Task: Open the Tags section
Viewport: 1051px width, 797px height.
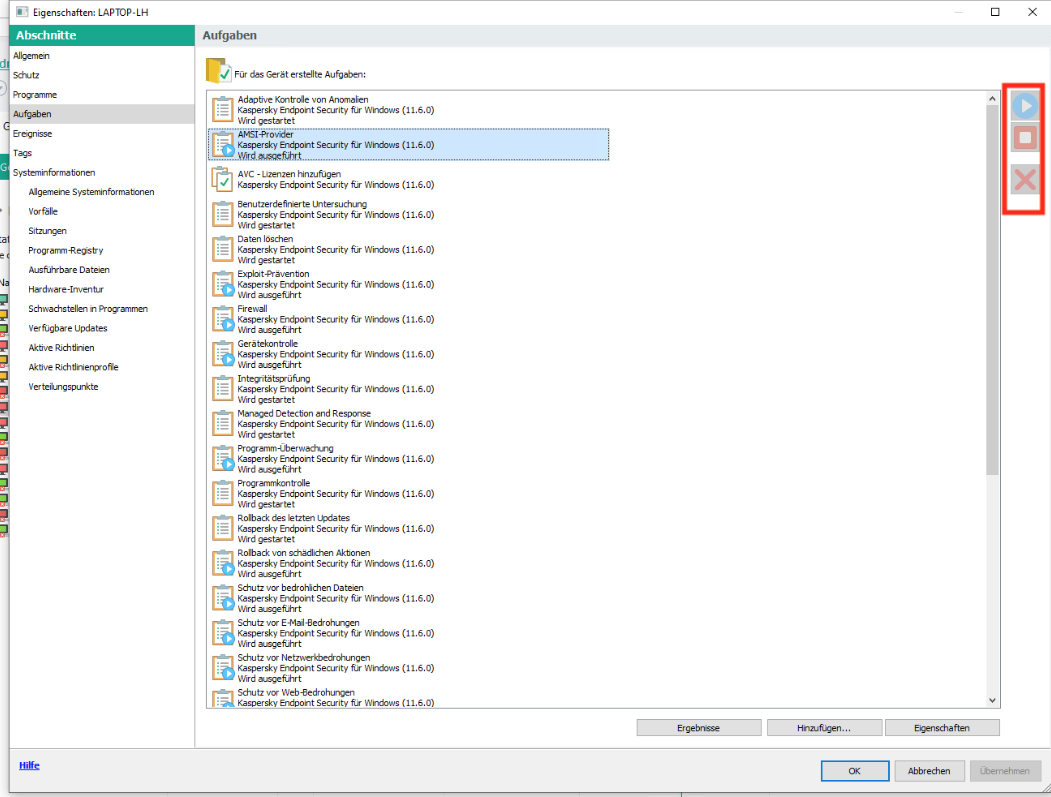Action: pyautogui.click(x=22, y=153)
